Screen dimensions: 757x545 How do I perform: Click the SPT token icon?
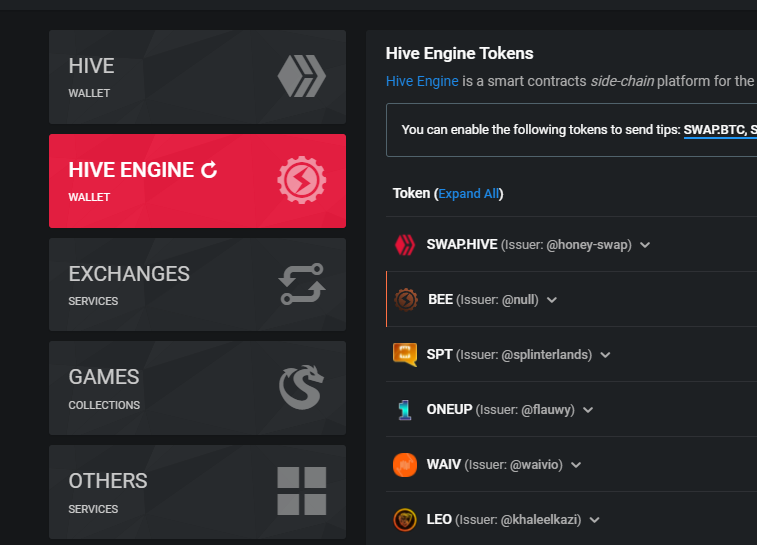(405, 355)
